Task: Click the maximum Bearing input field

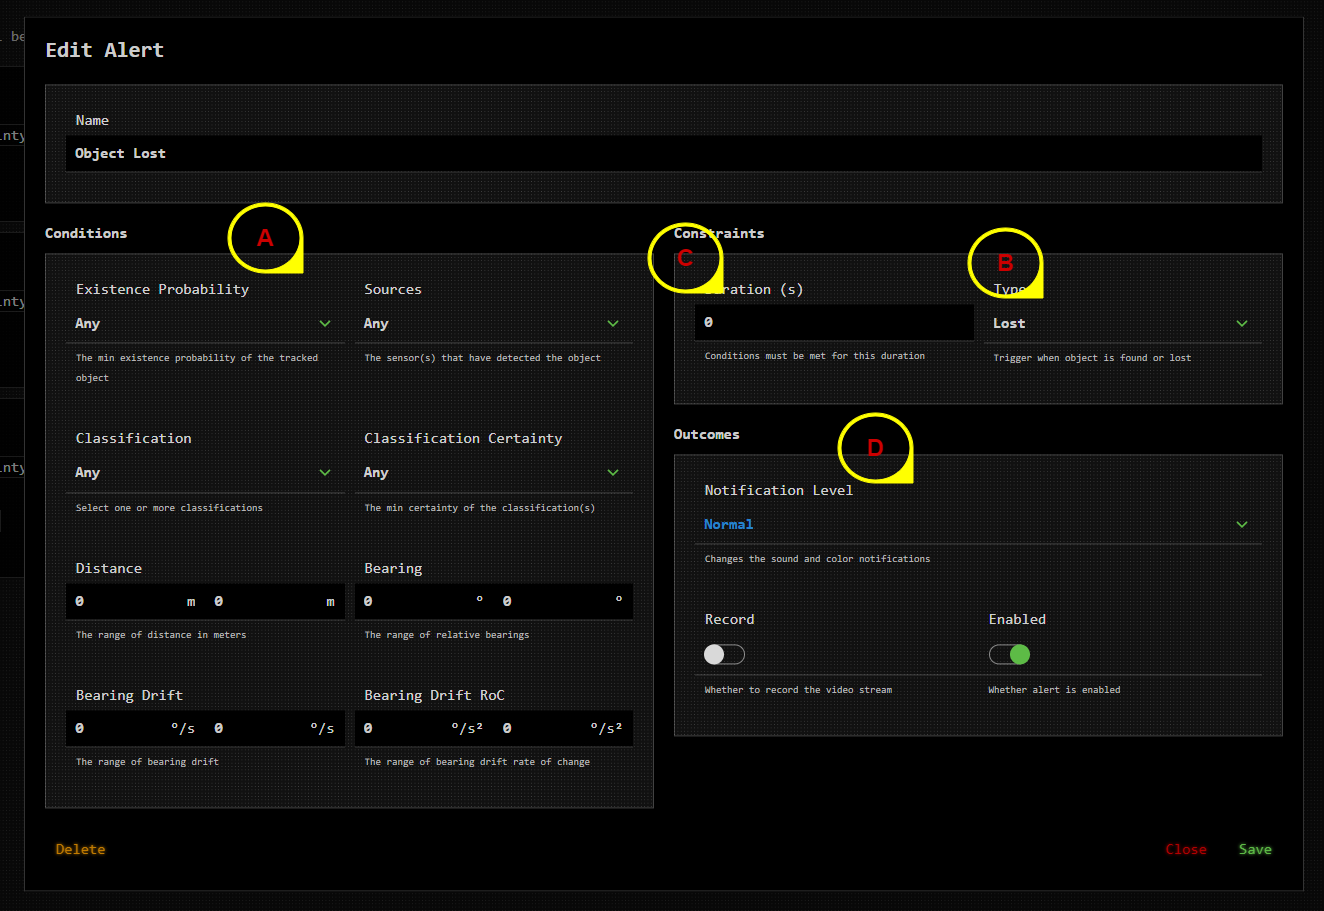Action: (555, 601)
